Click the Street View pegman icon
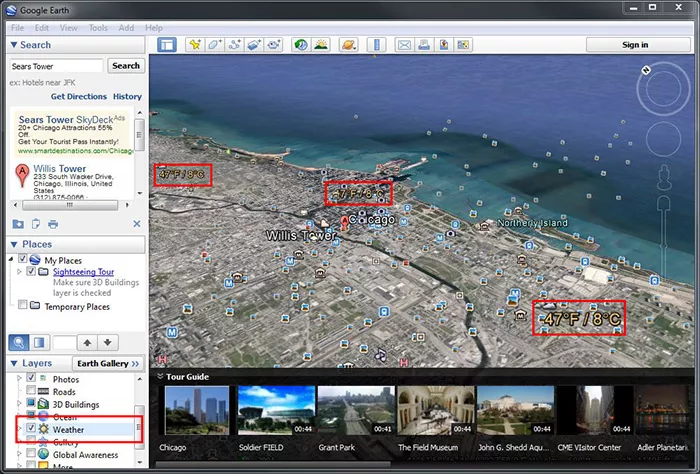Viewport: 700px width, 474px height. click(x=664, y=177)
